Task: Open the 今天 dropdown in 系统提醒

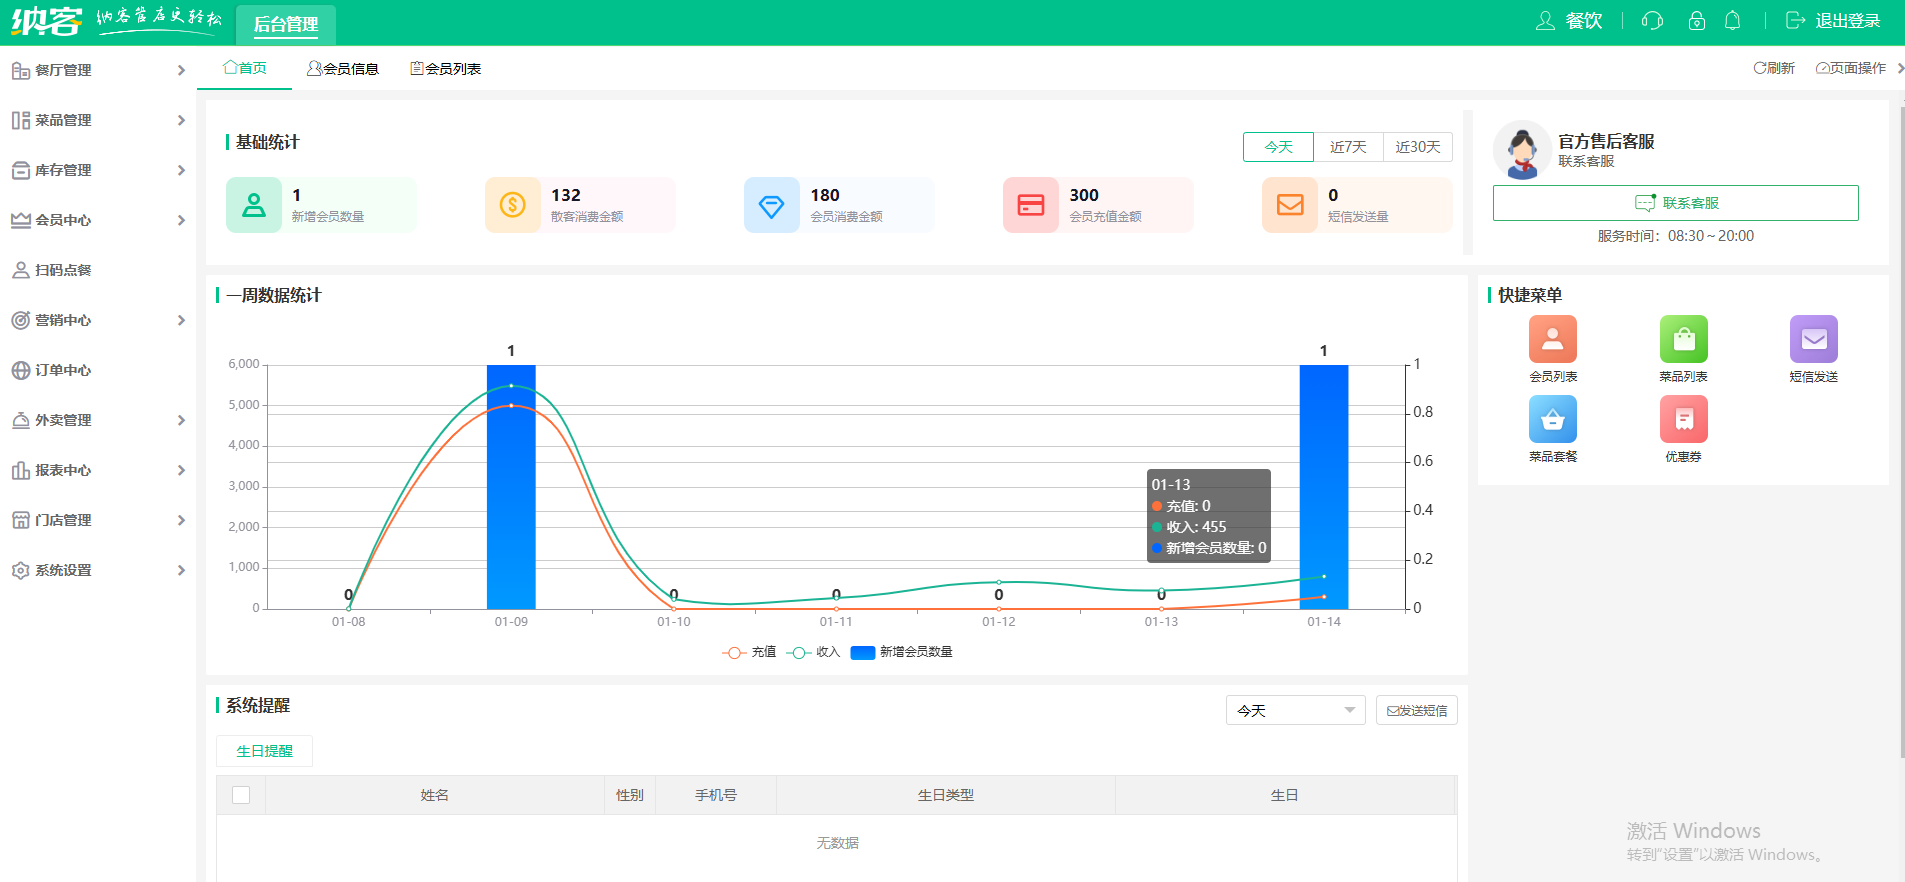Action: pos(1295,710)
